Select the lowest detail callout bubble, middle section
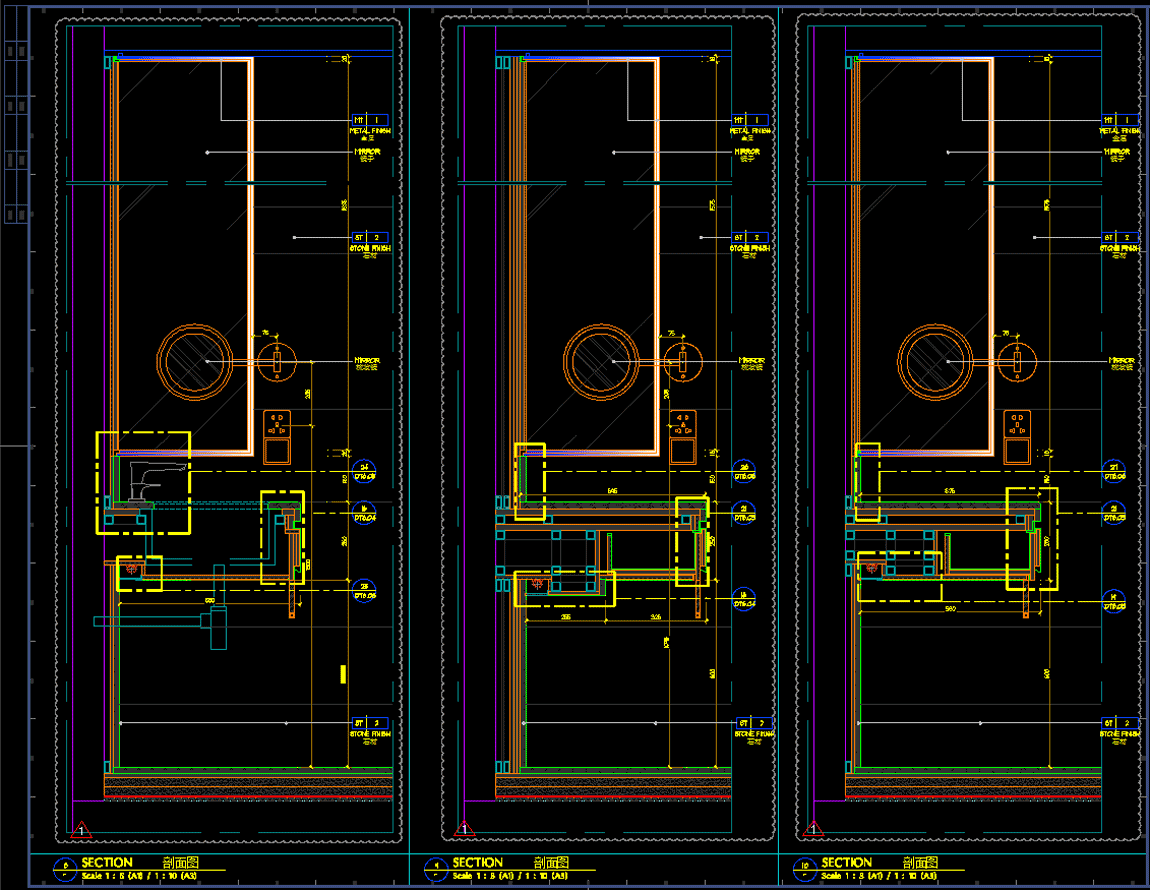The height and width of the screenshot is (890, 1150). click(743, 599)
